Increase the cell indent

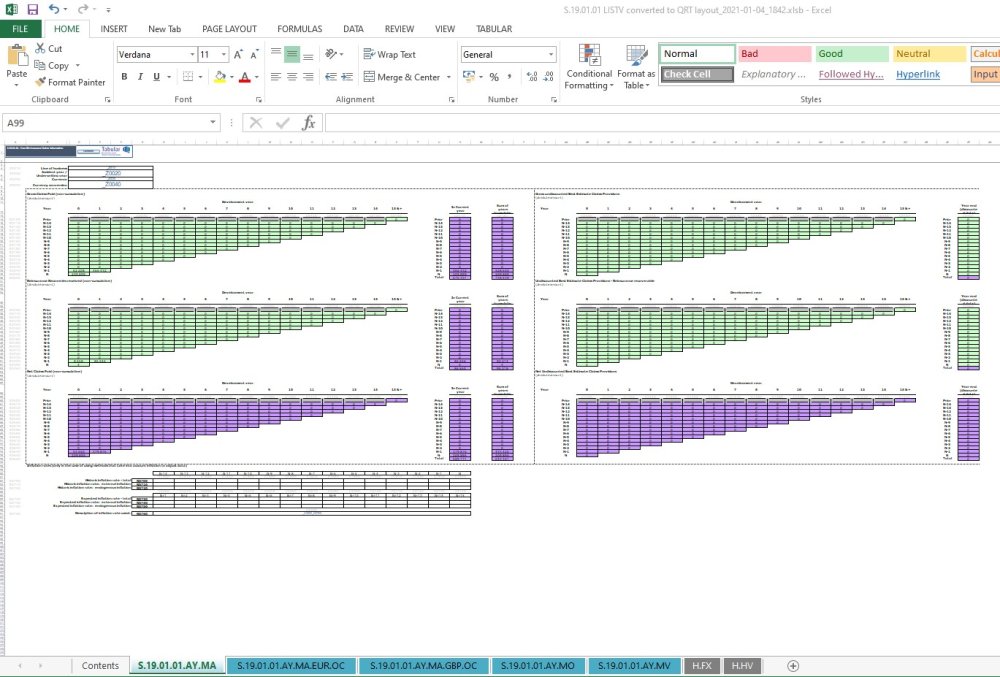347,76
